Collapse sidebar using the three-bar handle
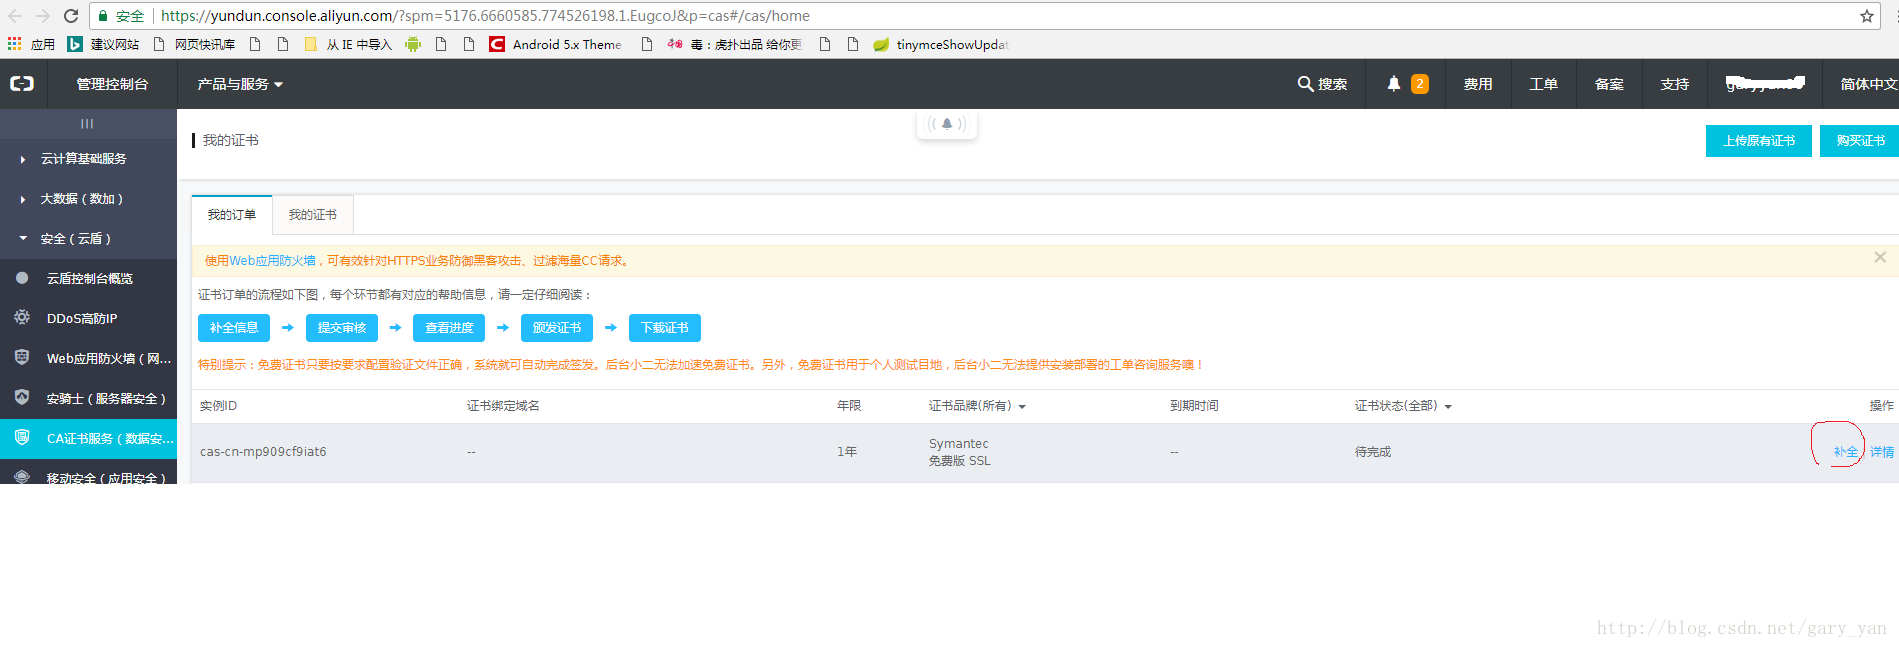 (88, 124)
